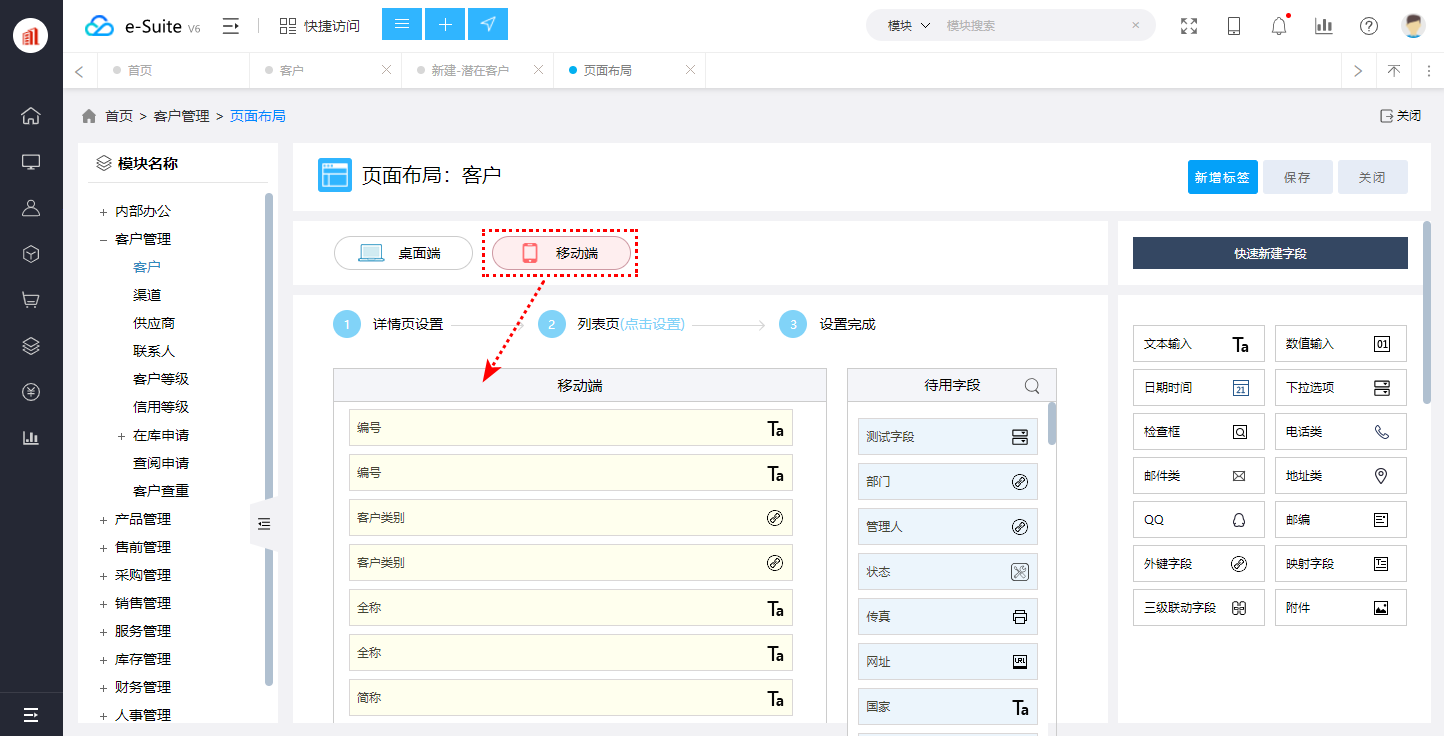Enter fullscreen mode via the expand icon

(1188, 26)
